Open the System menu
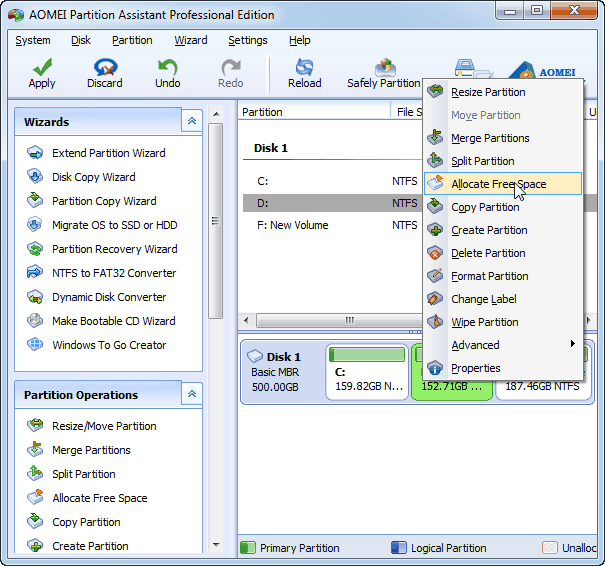Image resolution: width=605 pixels, height=566 pixels. tap(33, 40)
